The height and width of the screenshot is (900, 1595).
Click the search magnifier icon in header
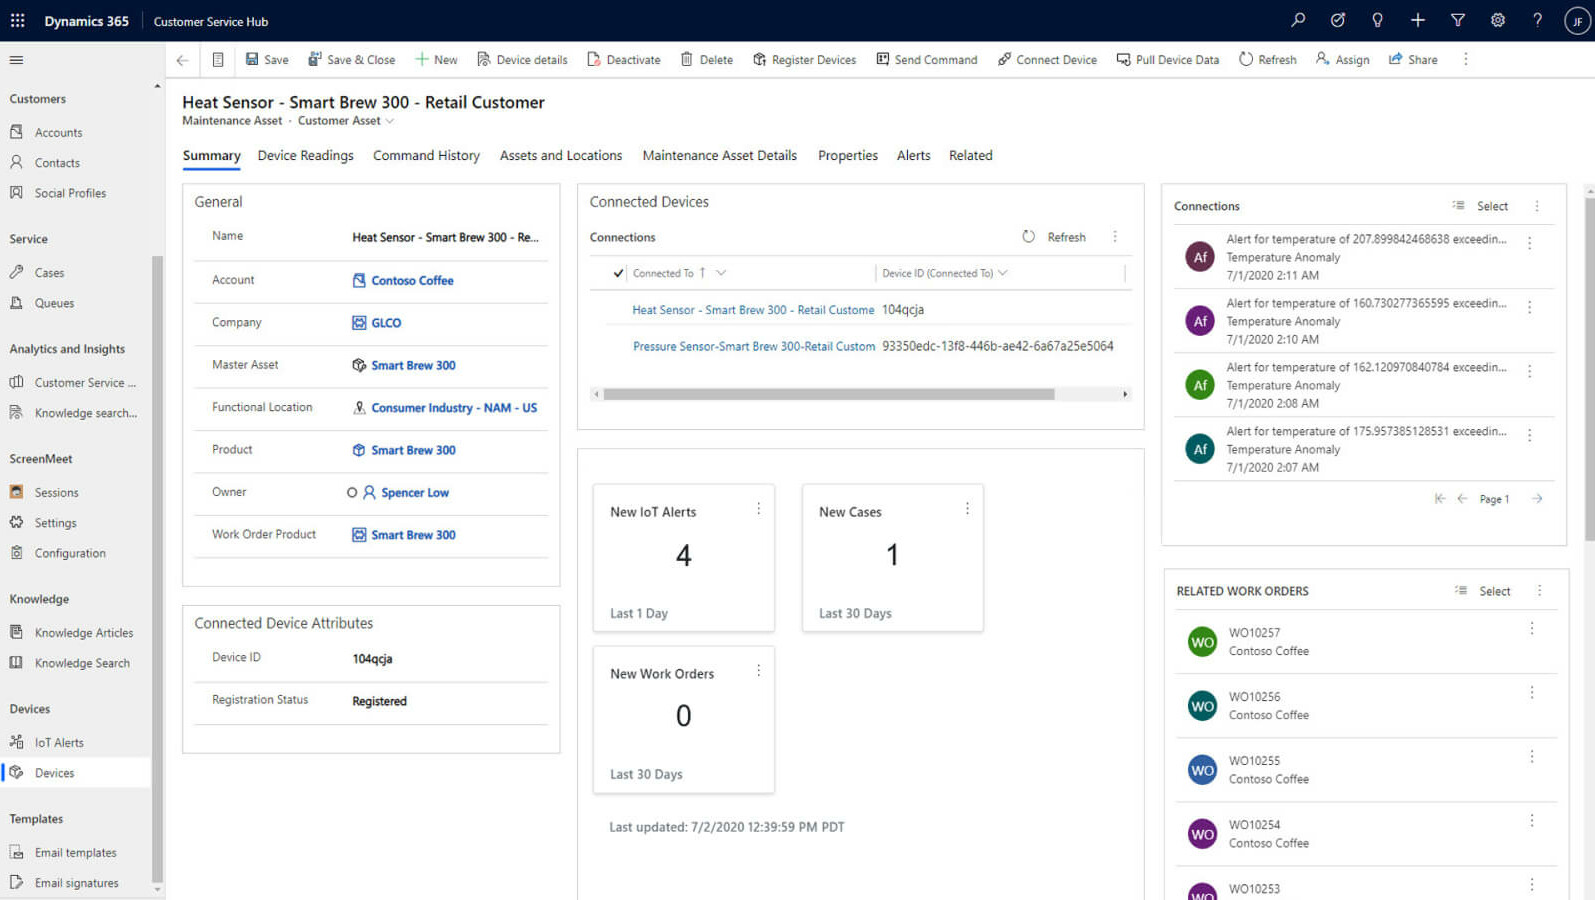pyautogui.click(x=1298, y=20)
